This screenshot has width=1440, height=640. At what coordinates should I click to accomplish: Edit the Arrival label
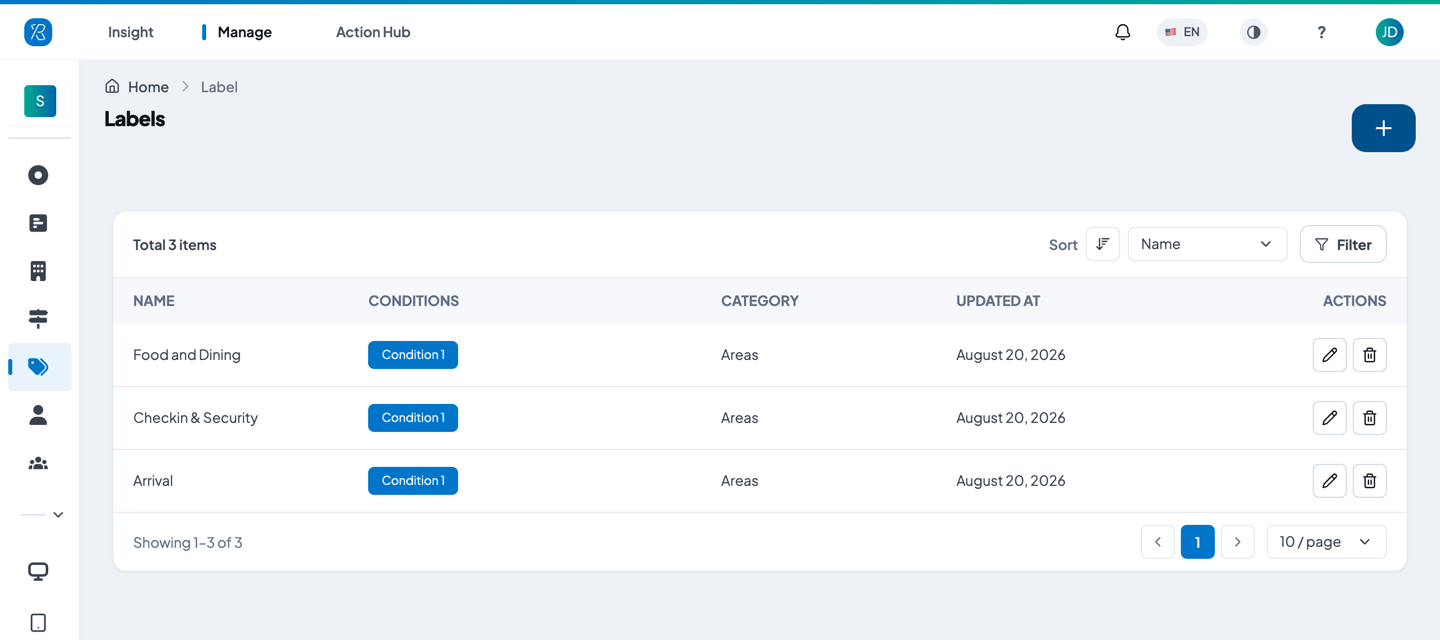tap(1329, 481)
